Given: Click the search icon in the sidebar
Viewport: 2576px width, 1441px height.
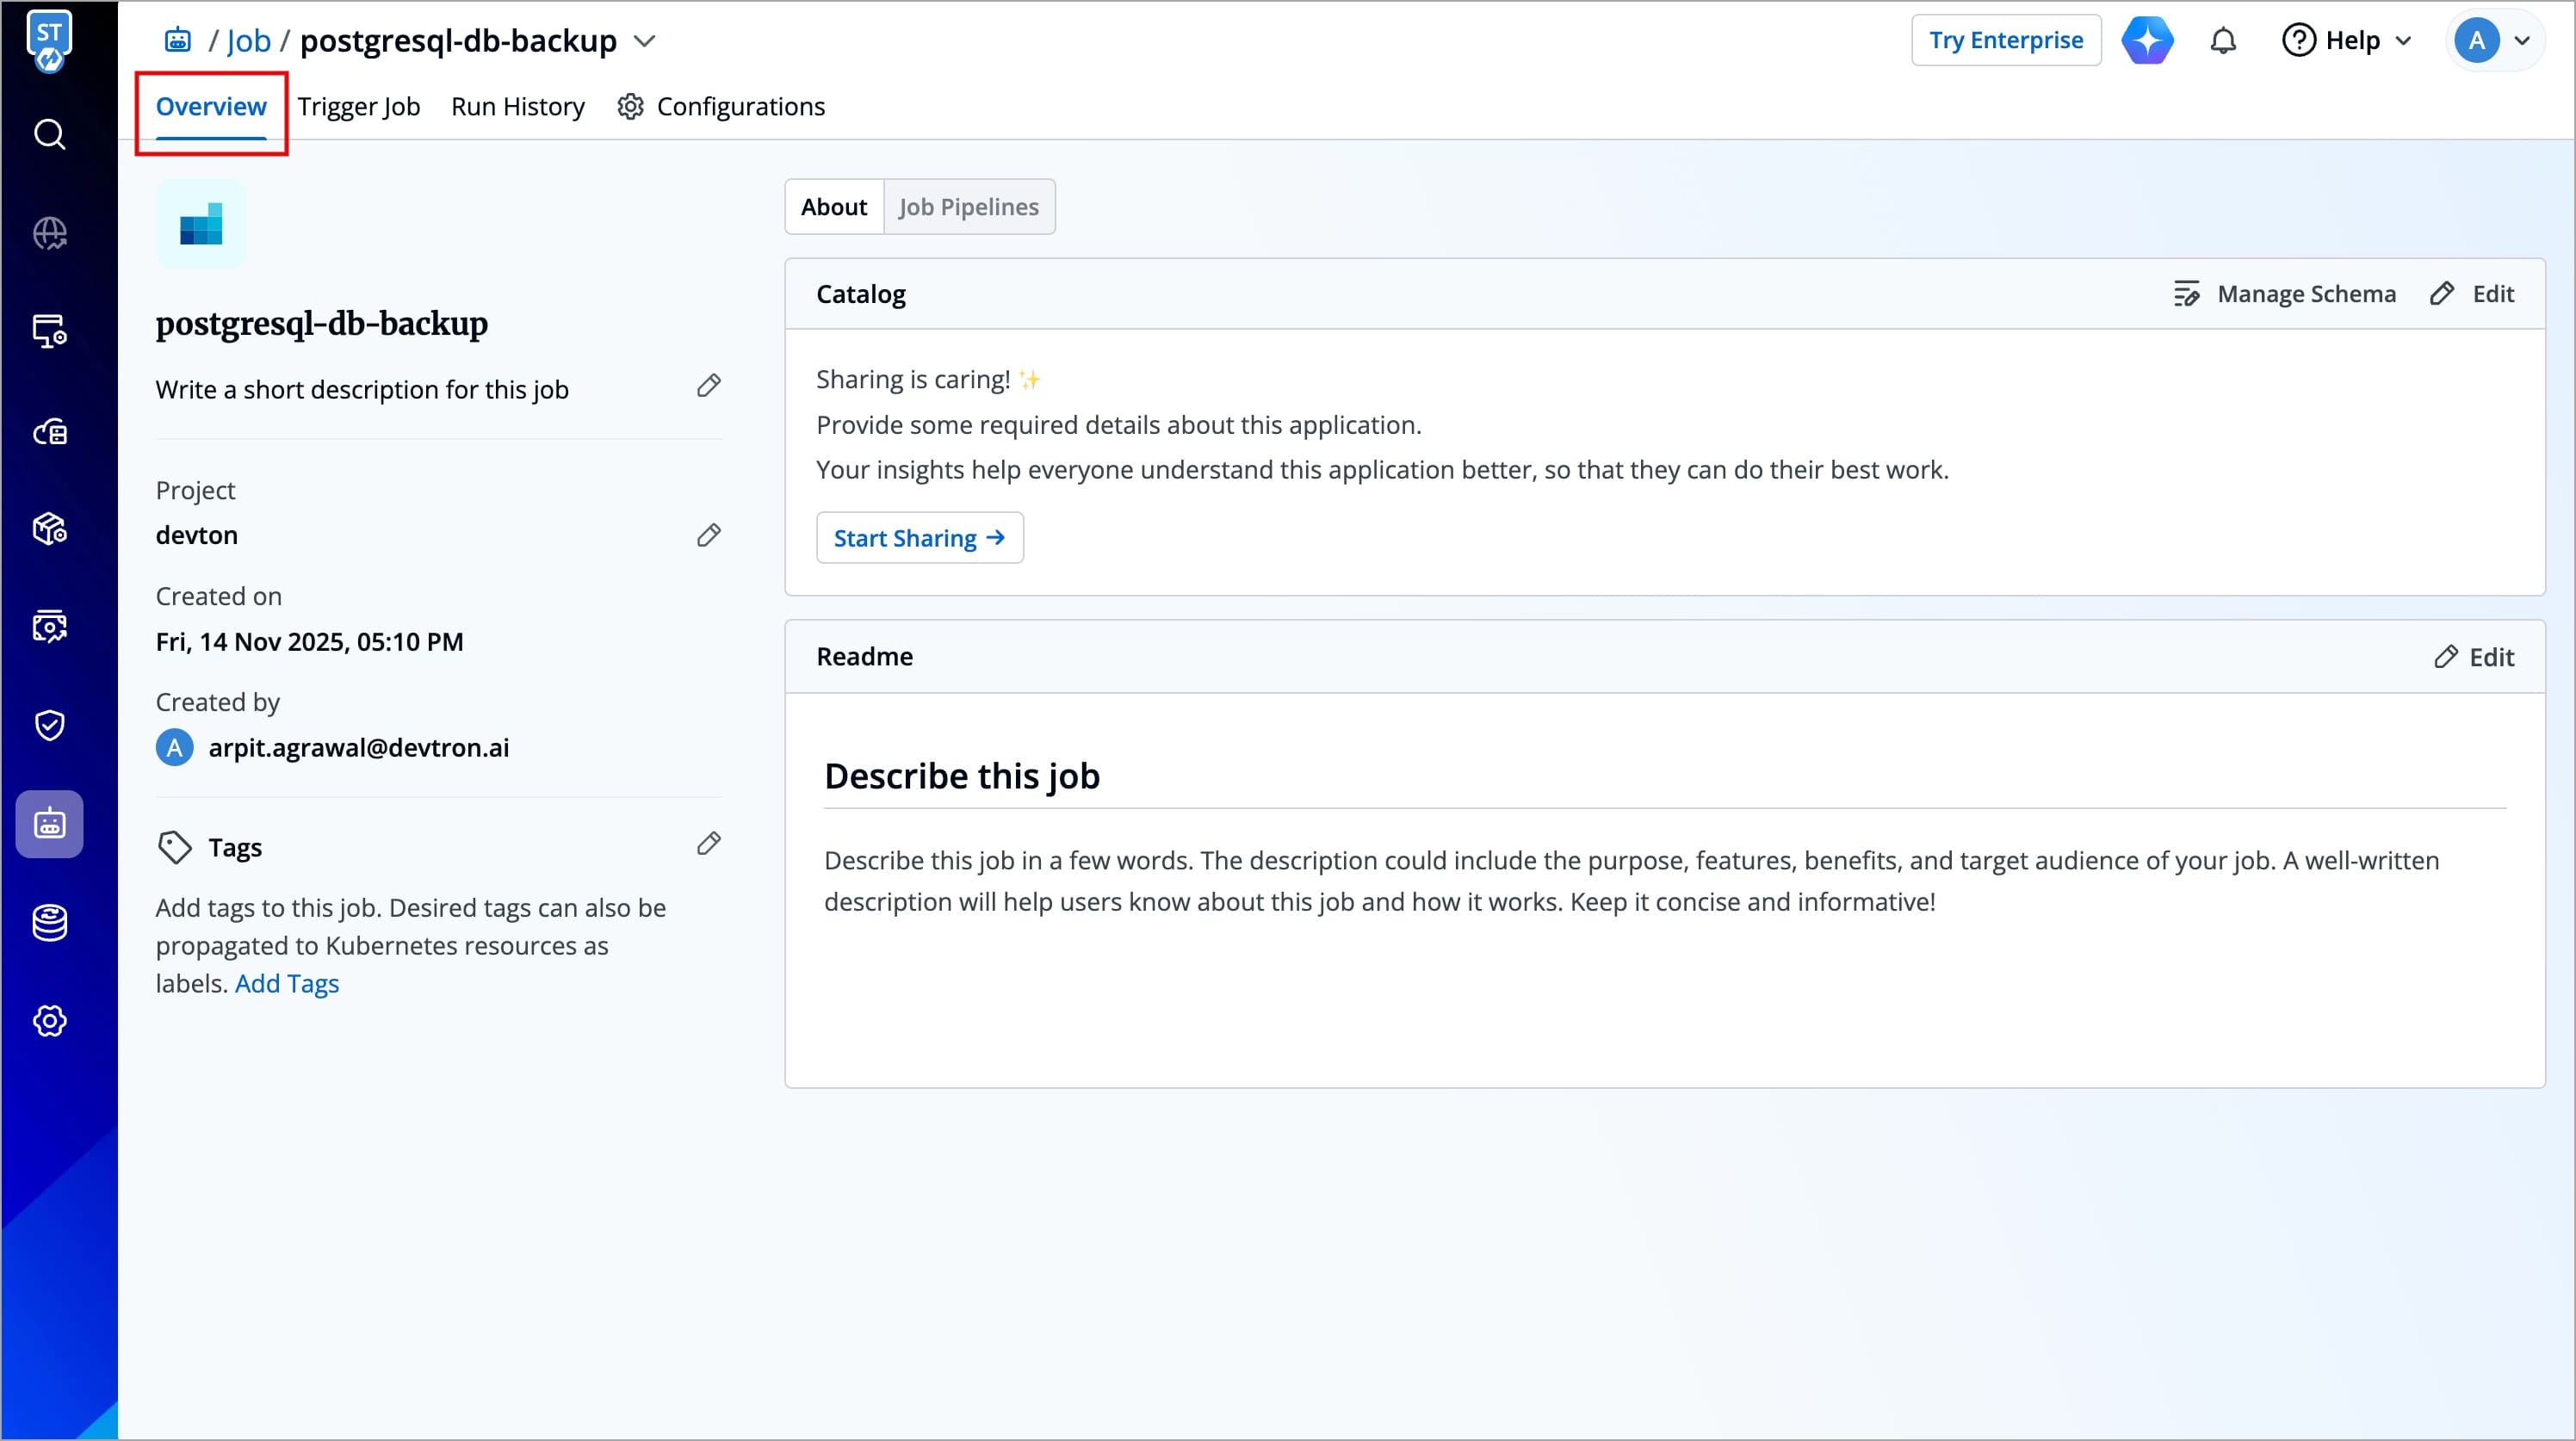Looking at the screenshot, I should [49, 134].
